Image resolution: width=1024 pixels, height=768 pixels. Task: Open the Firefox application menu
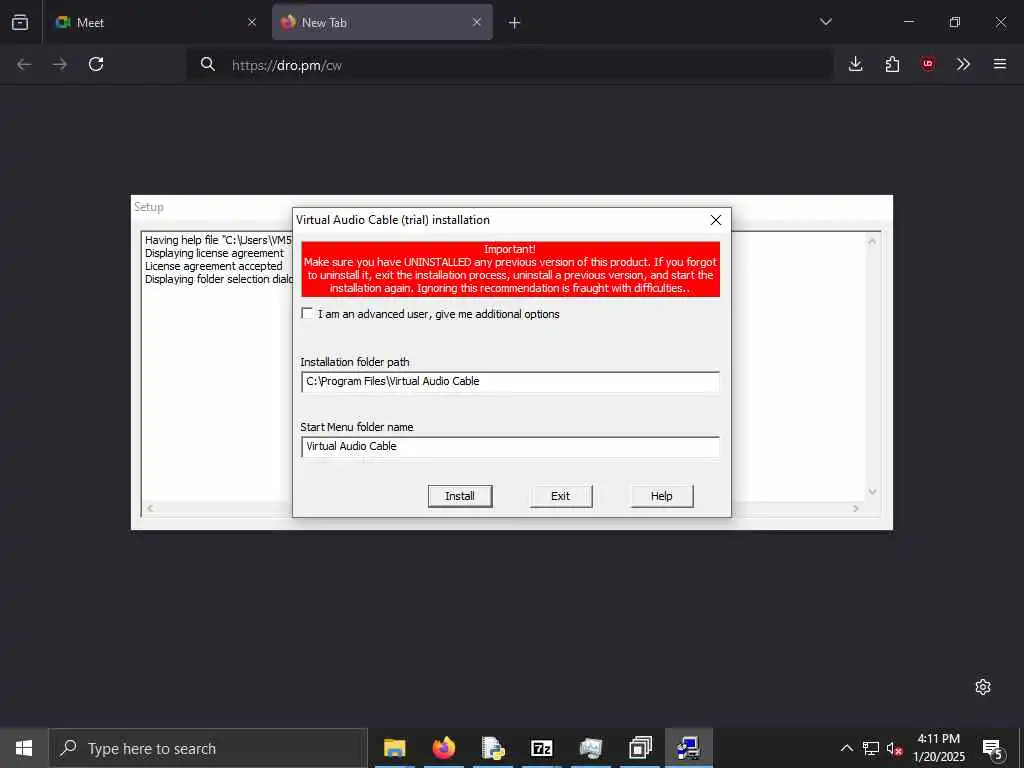(1000, 64)
